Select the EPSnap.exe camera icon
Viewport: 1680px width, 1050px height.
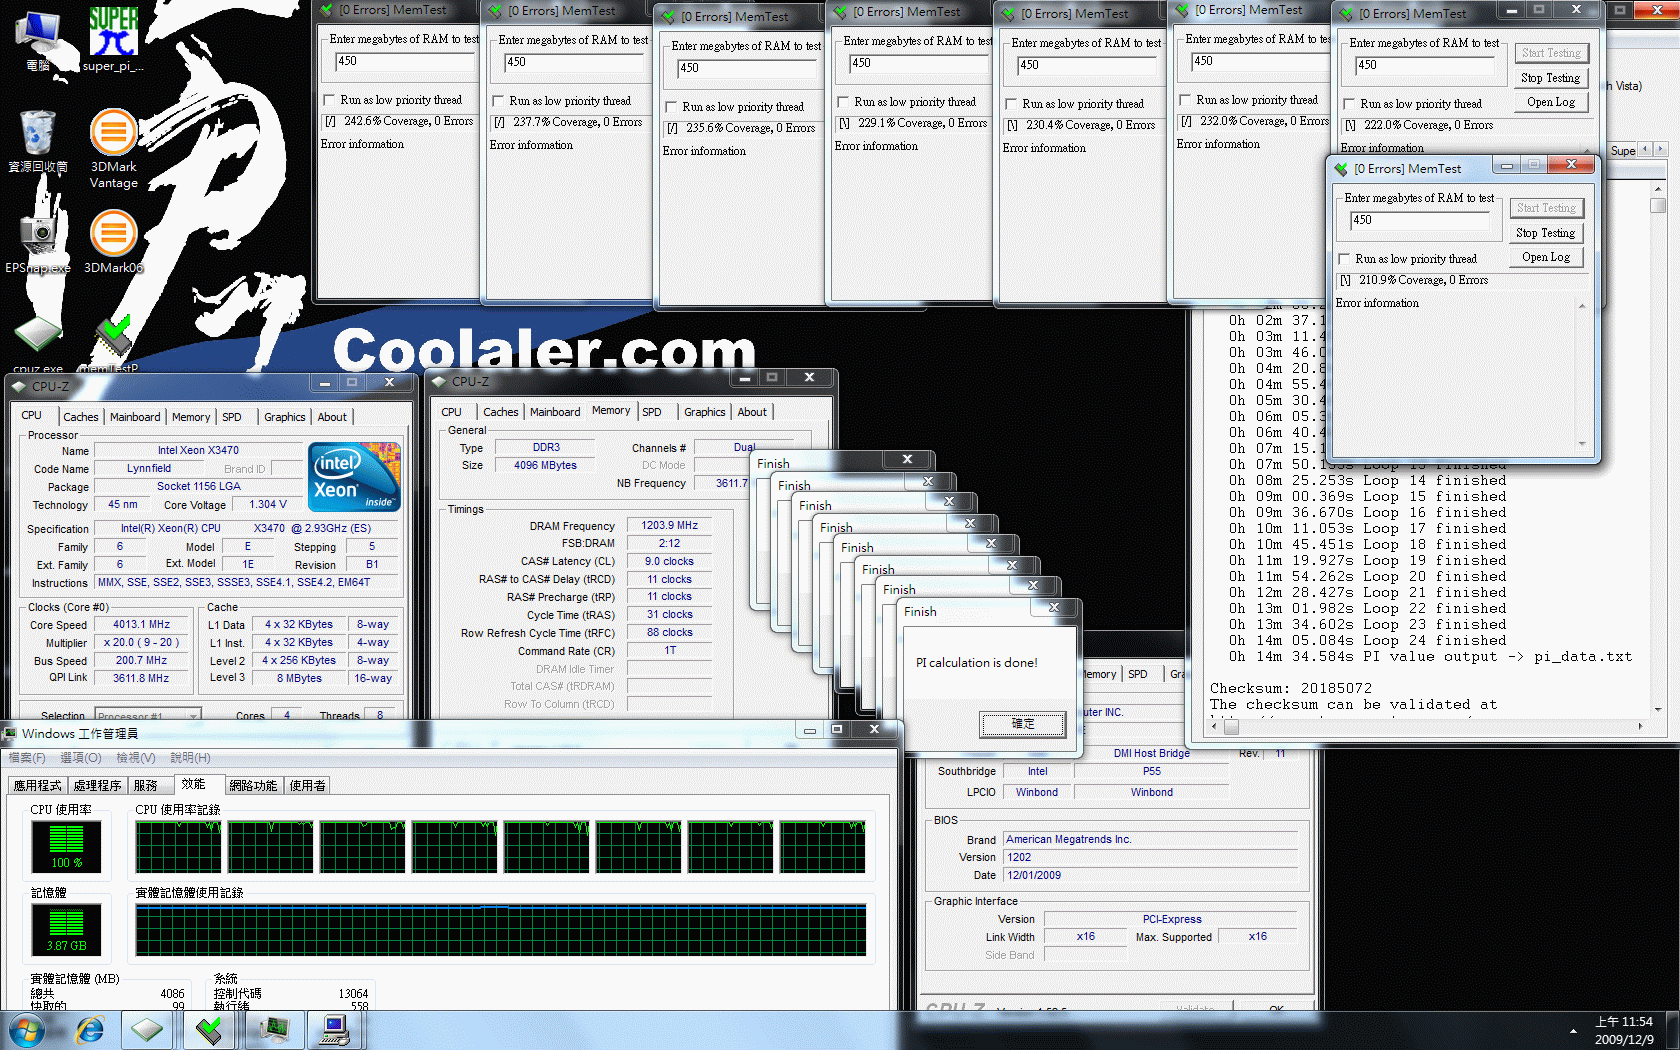[x=38, y=241]
